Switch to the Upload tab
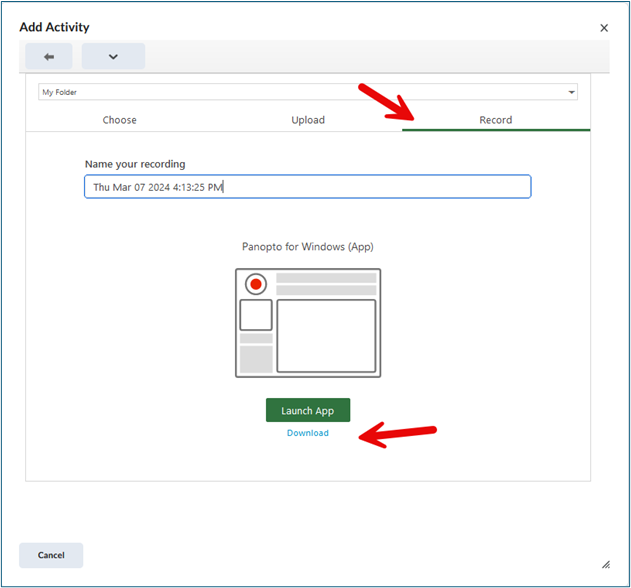 coord(308,120)
